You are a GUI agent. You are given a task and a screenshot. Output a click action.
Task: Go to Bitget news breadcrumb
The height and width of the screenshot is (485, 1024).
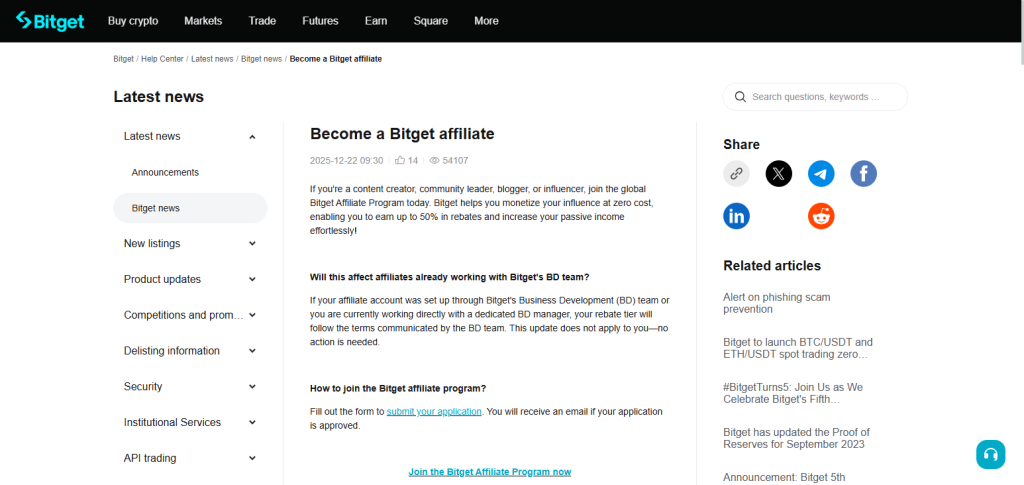(261, 59)
